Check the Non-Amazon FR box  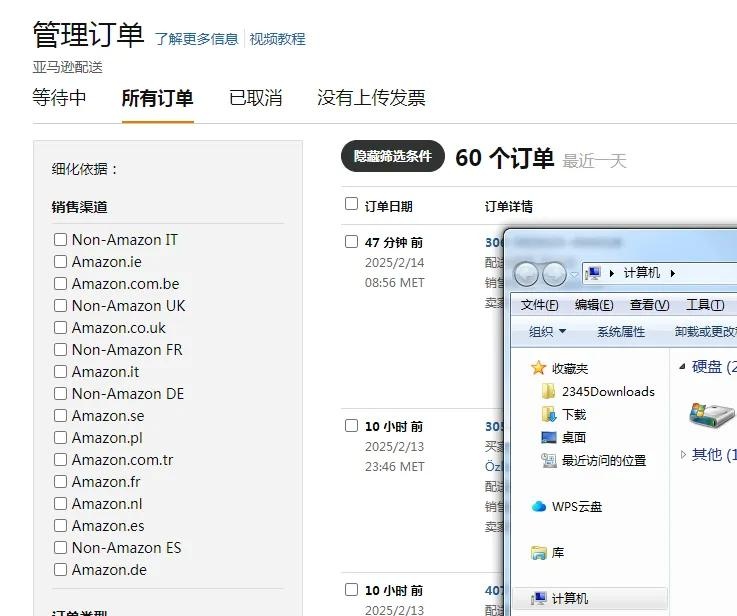pos(60,350)
